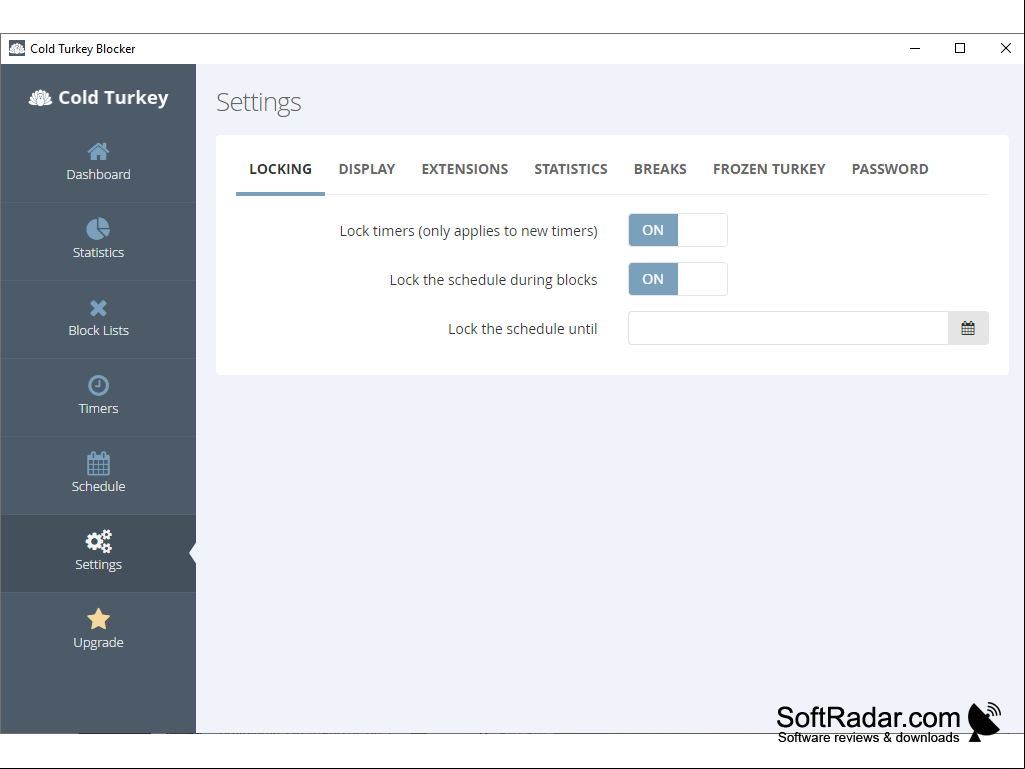The height and width of the screenshot is (769, 1025).
Task: Select the Settings gears icon
Action: (x=98, y=541)
